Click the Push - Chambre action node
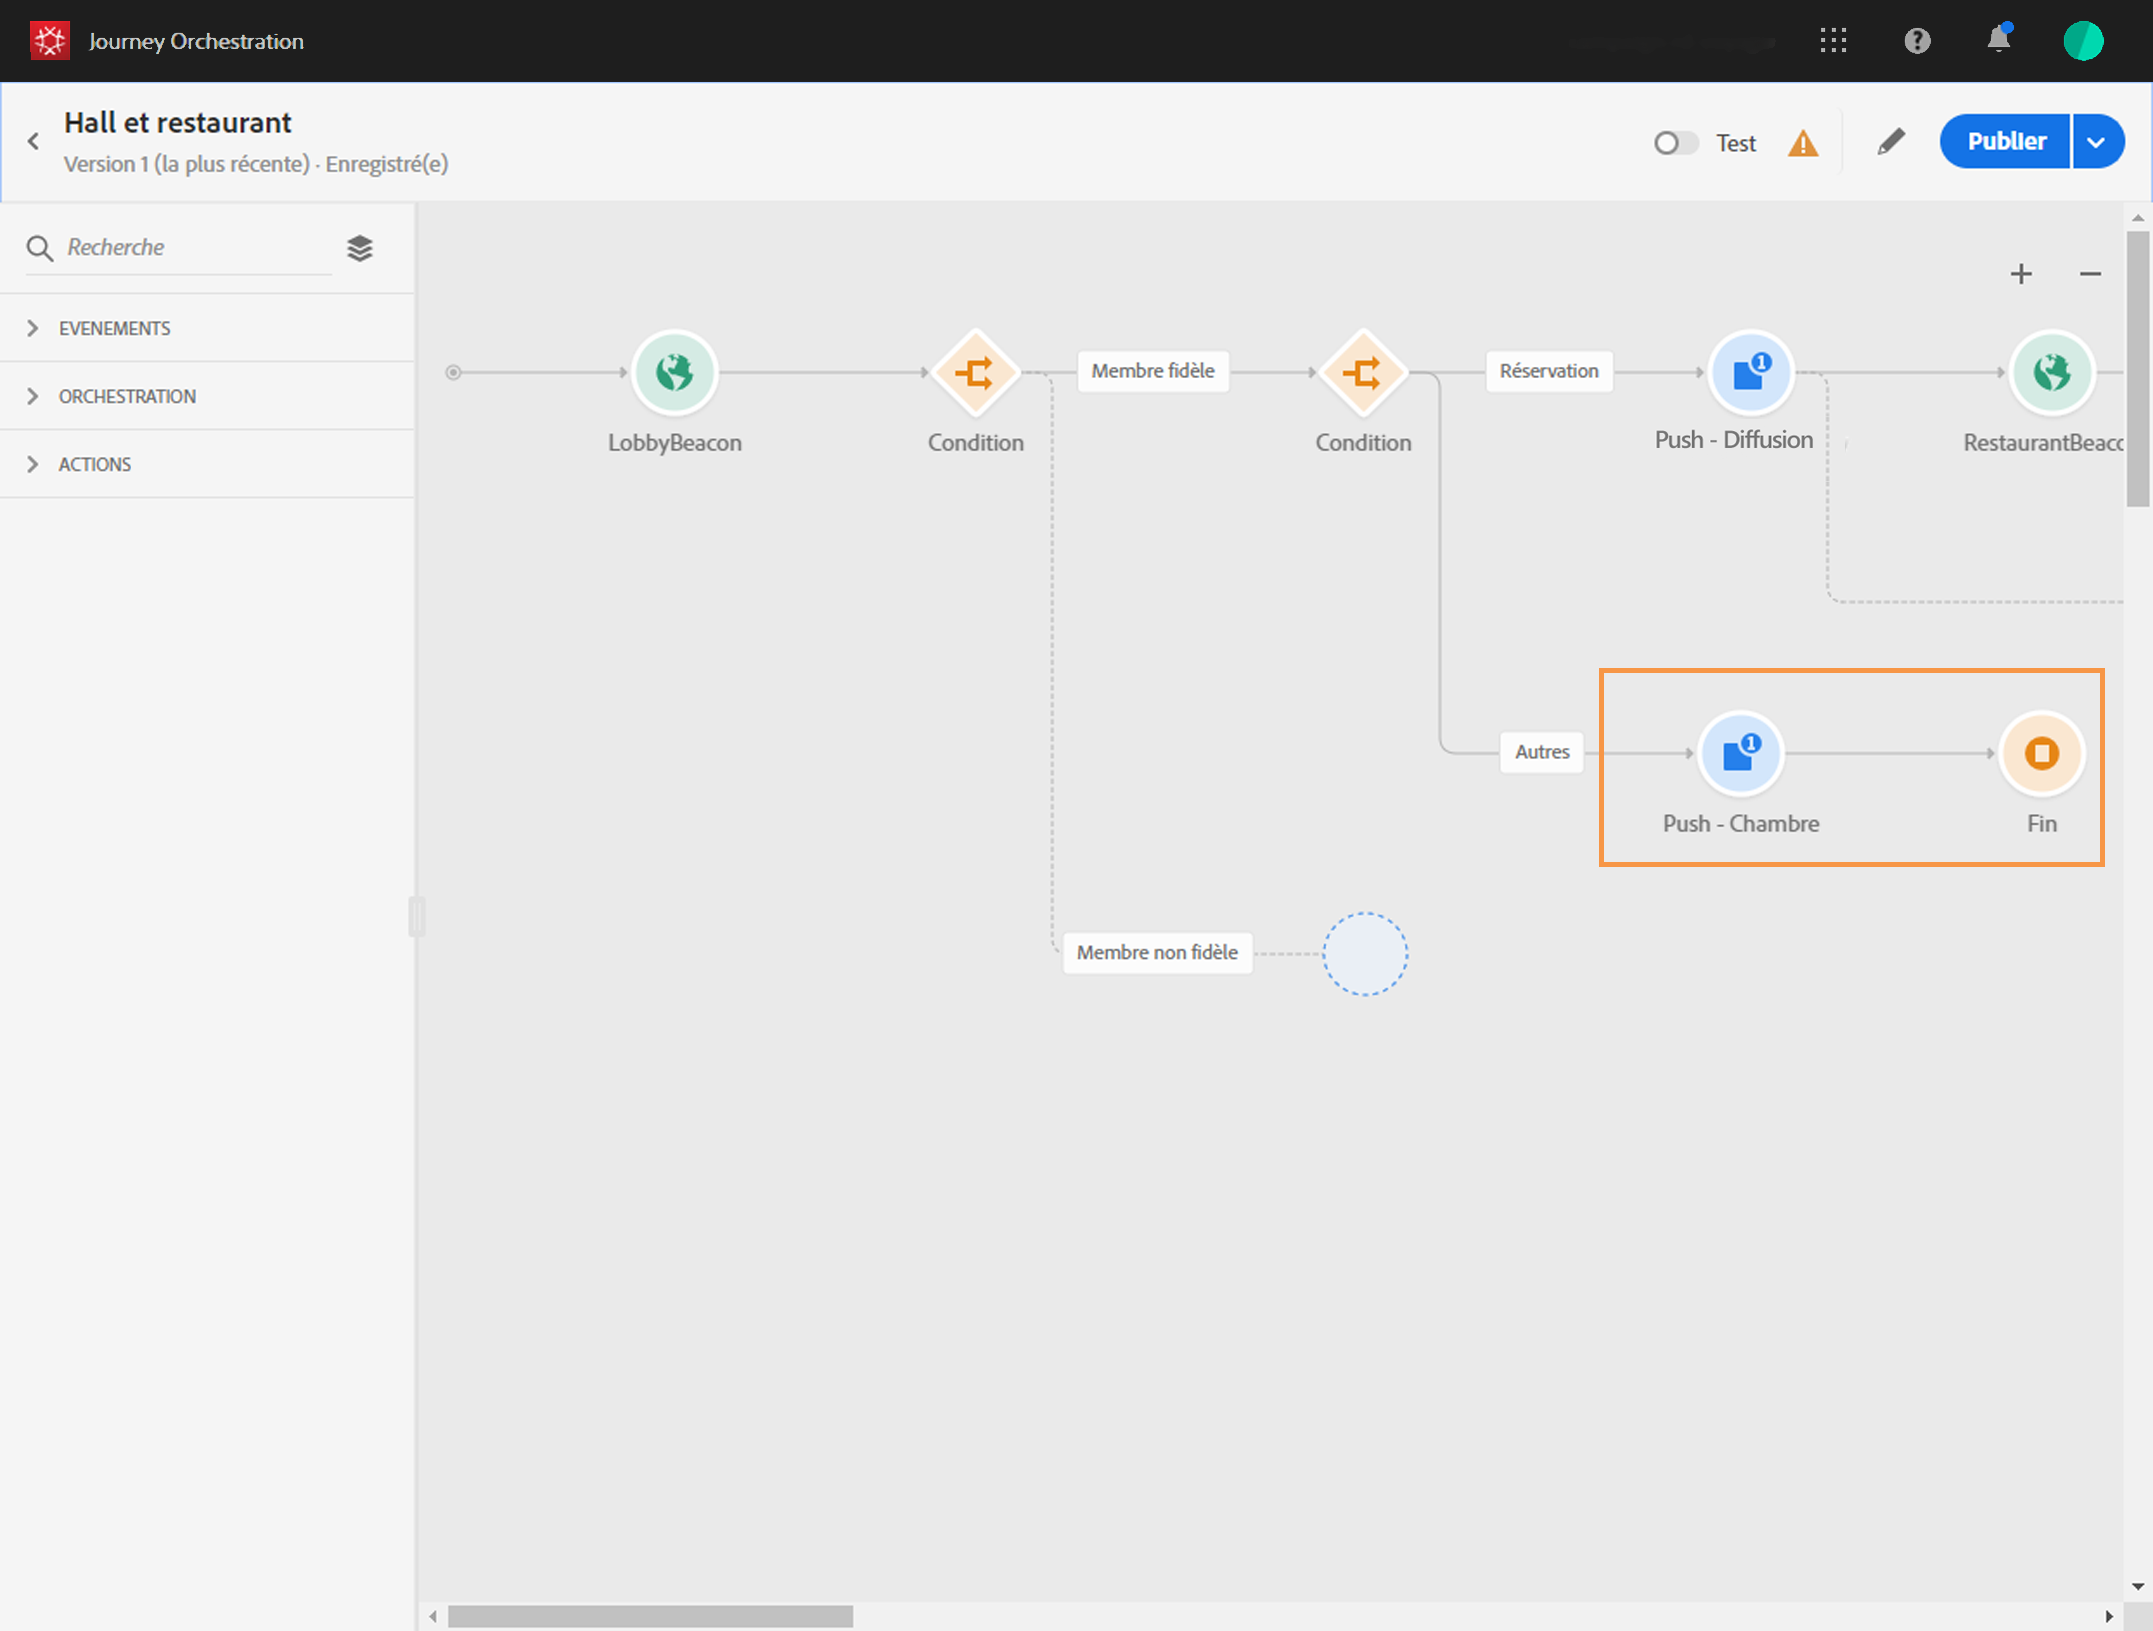2153x1631 pixels. click(1740, 754)
